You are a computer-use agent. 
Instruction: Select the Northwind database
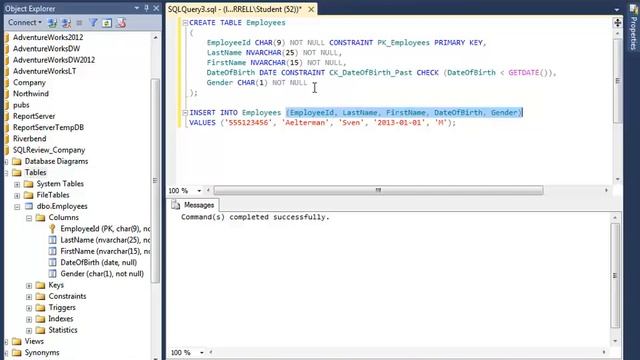[31, 93]
